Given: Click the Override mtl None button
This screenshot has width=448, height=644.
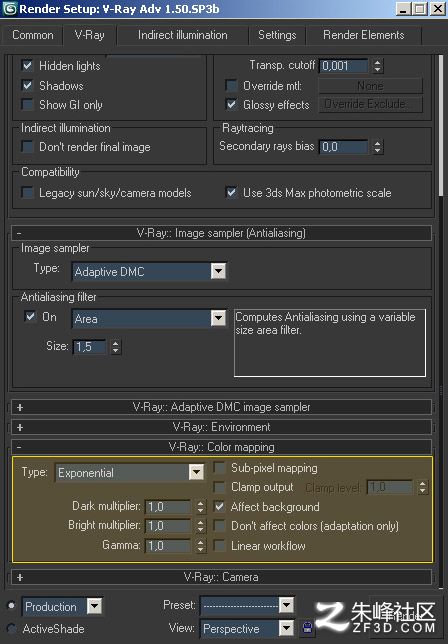Looking at the screenshot, I should click(x=370, y=86).
